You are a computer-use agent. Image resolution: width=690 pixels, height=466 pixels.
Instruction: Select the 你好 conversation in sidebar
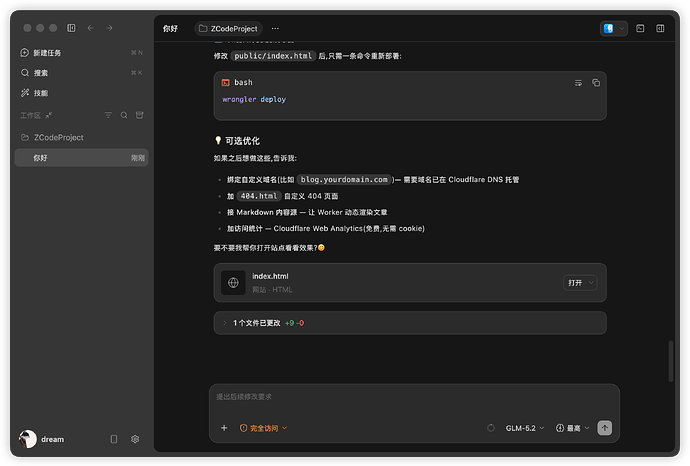coord(81,158)
